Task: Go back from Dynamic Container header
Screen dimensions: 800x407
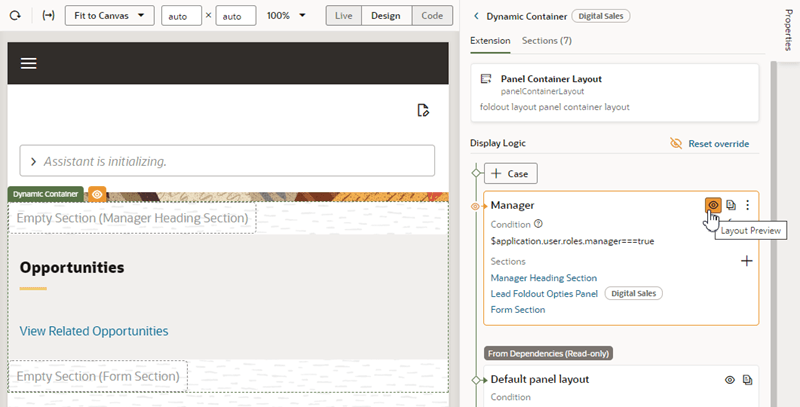Action: 476,16
